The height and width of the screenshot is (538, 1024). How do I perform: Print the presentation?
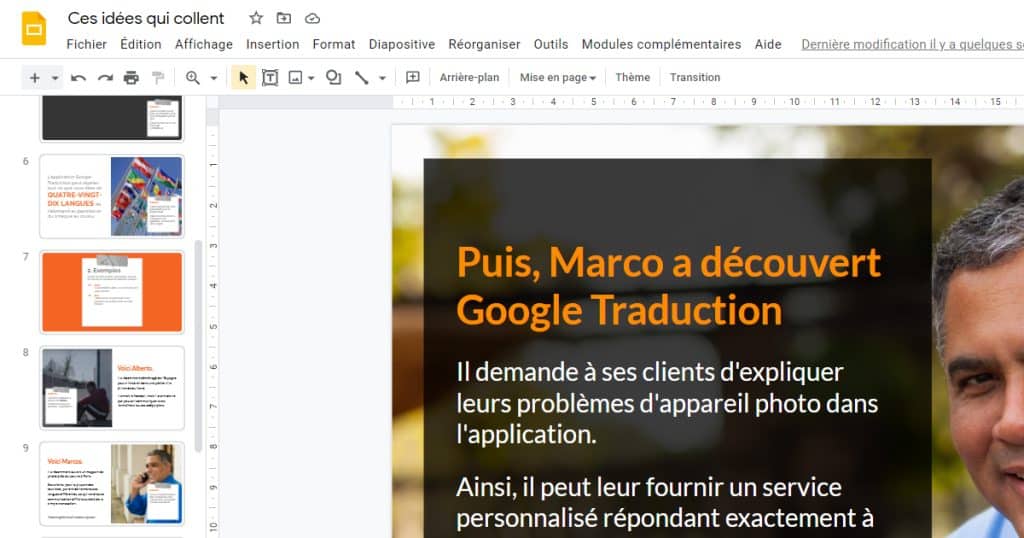131,78
